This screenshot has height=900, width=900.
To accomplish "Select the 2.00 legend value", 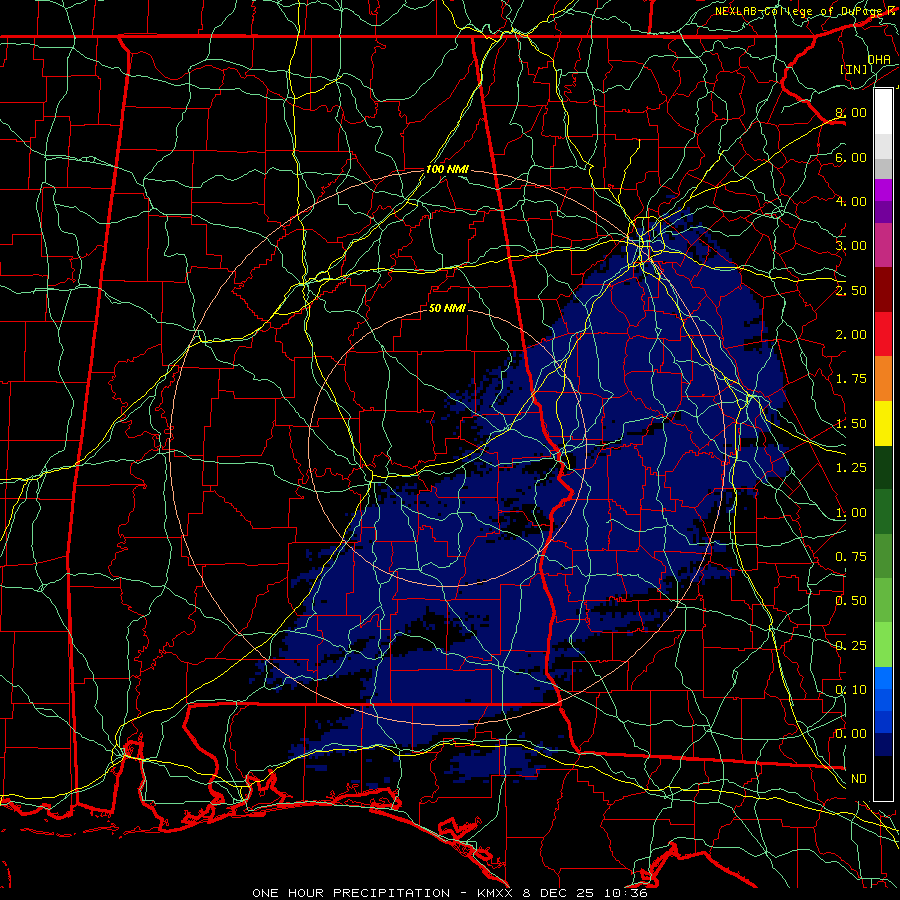I will (x=851, y=335).
